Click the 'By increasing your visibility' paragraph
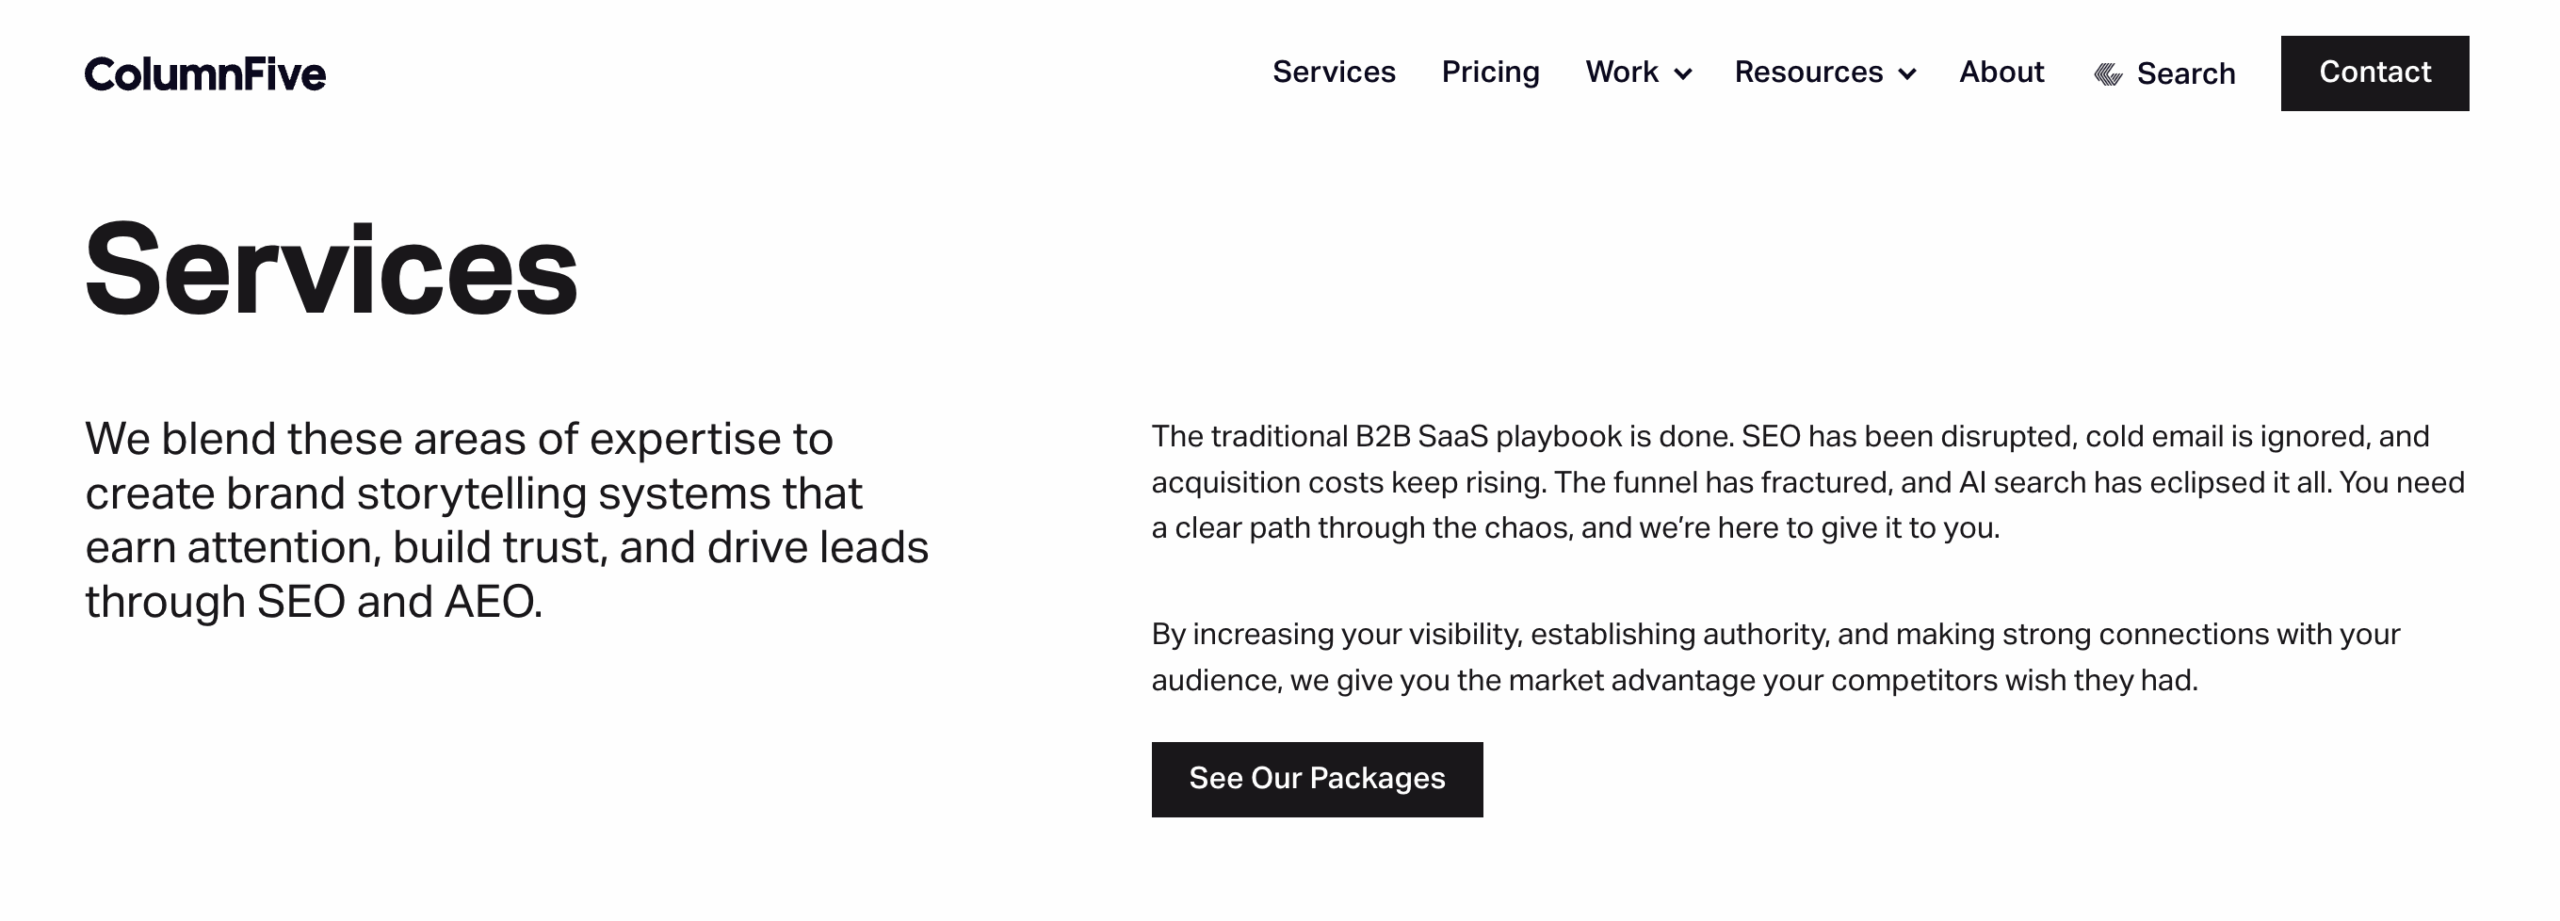This screenshot has width=2560, height=921. click(1775, 635)
